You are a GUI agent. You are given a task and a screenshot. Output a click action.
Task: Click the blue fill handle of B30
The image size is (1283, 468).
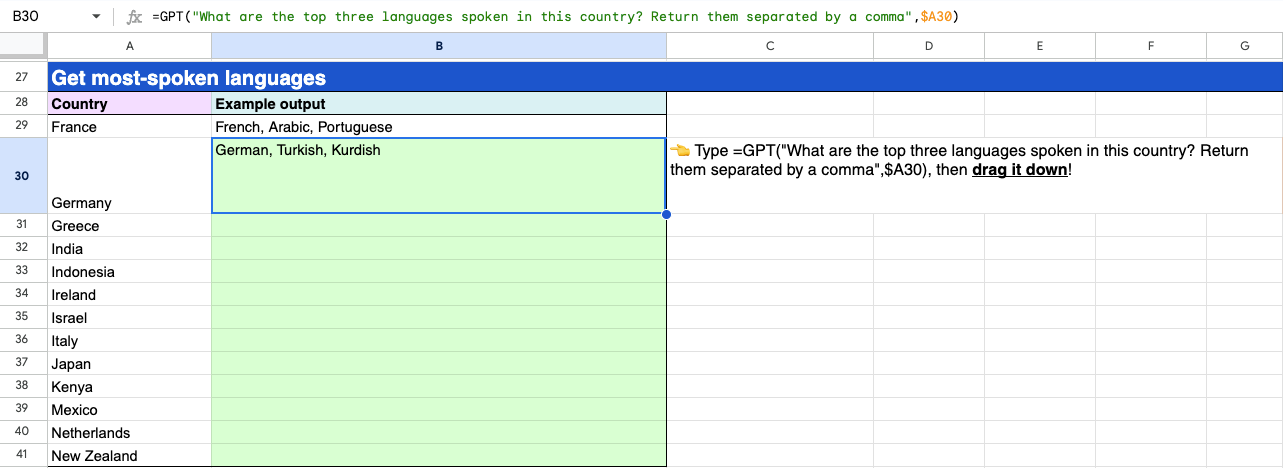666,213
